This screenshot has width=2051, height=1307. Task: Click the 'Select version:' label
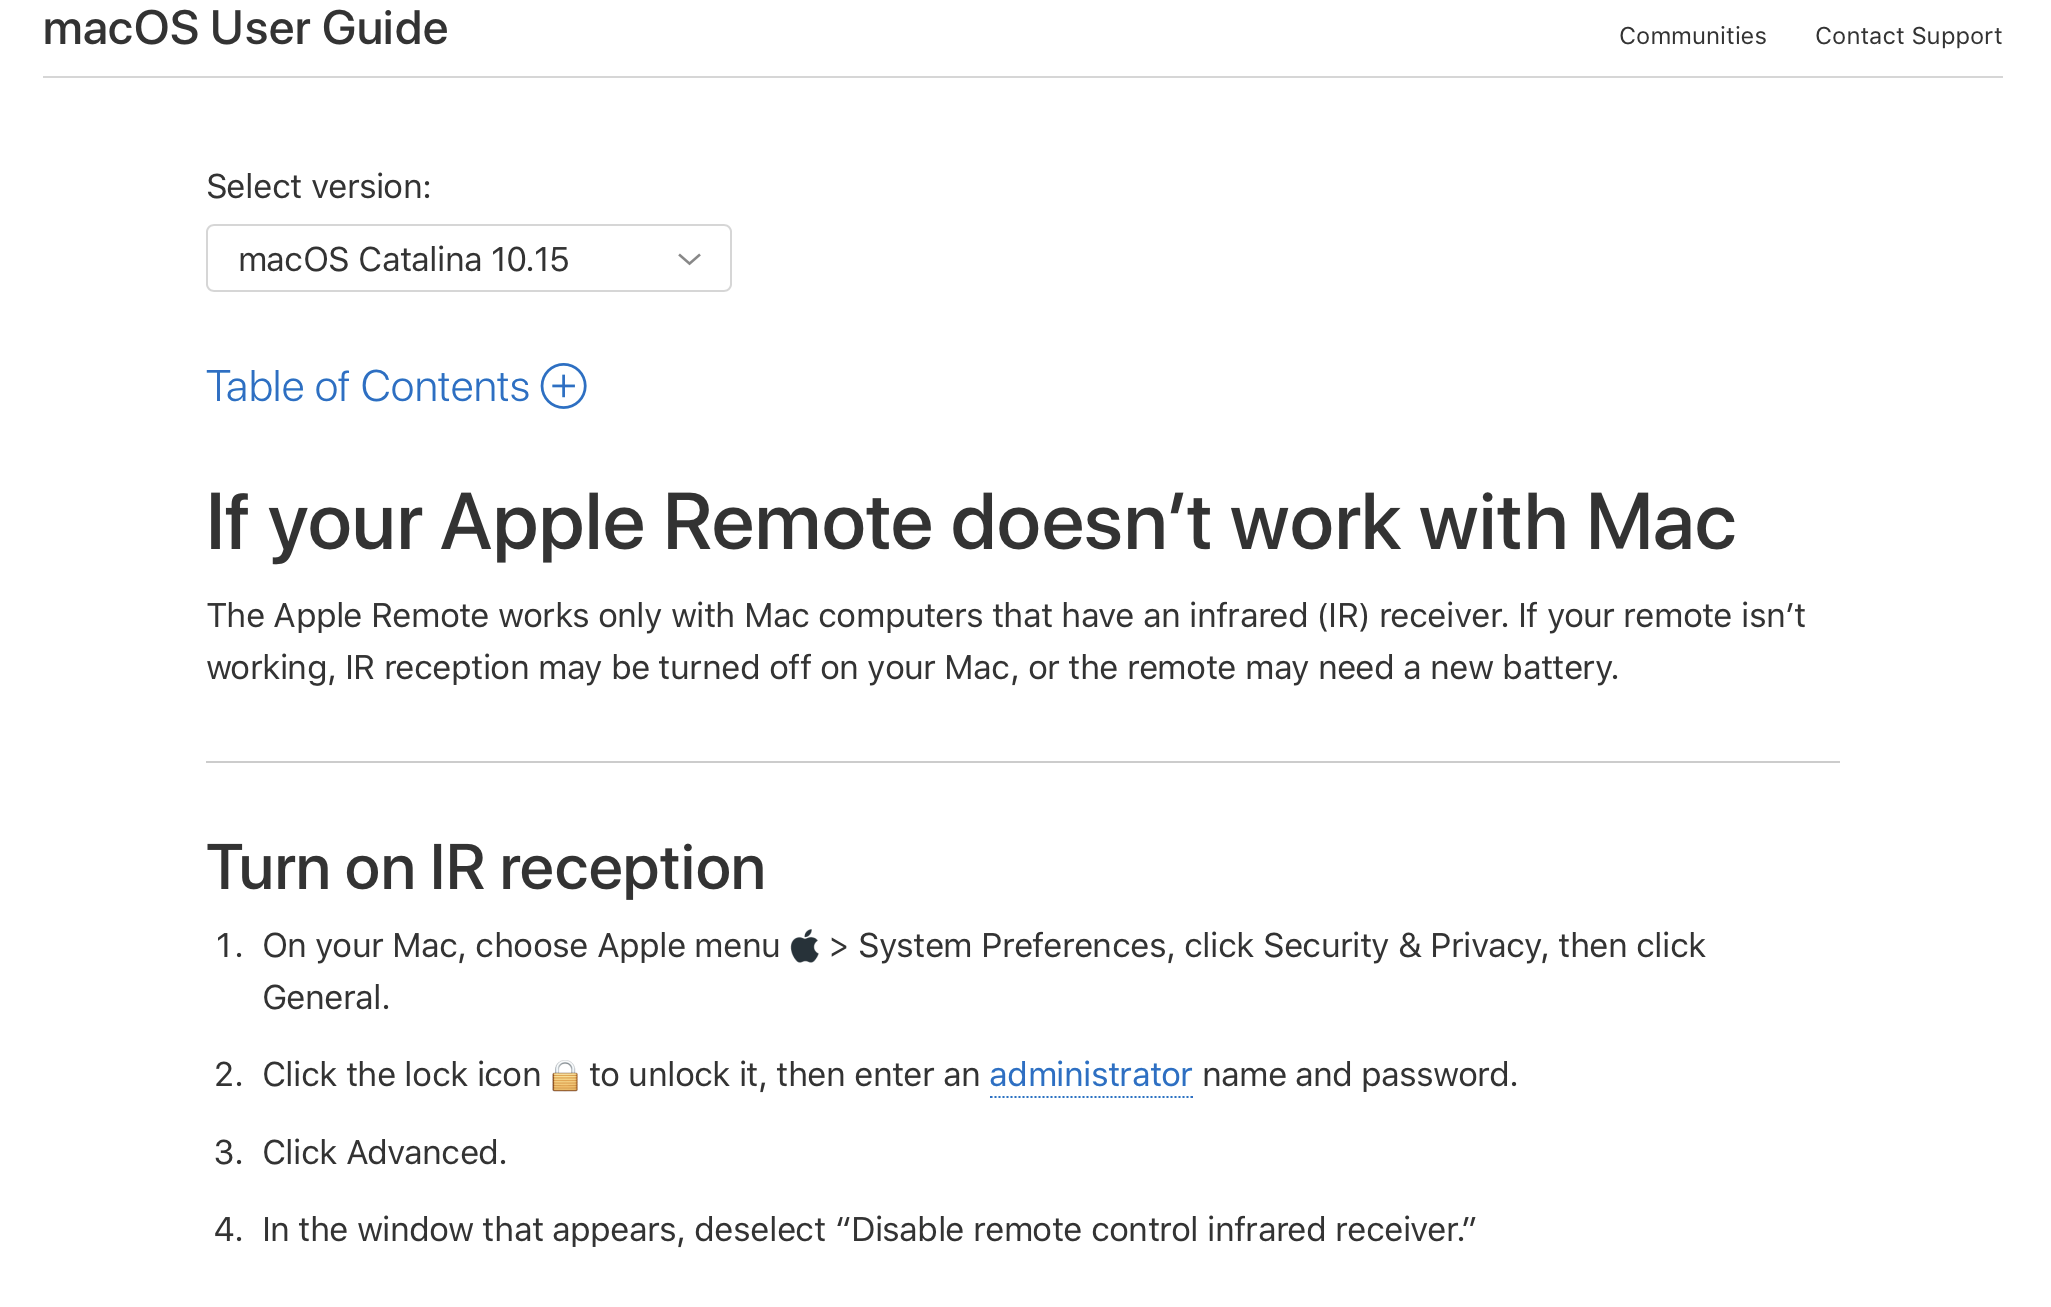click(x=318, y=187)
